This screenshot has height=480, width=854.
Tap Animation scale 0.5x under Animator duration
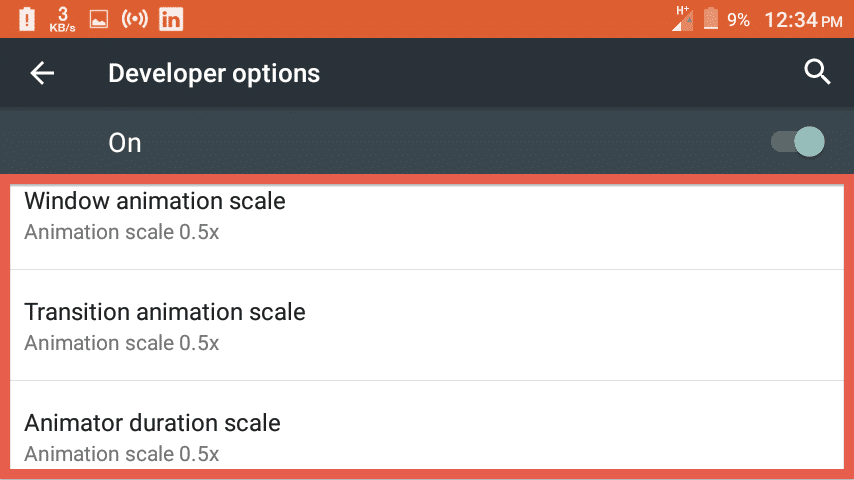pos(121,454)
